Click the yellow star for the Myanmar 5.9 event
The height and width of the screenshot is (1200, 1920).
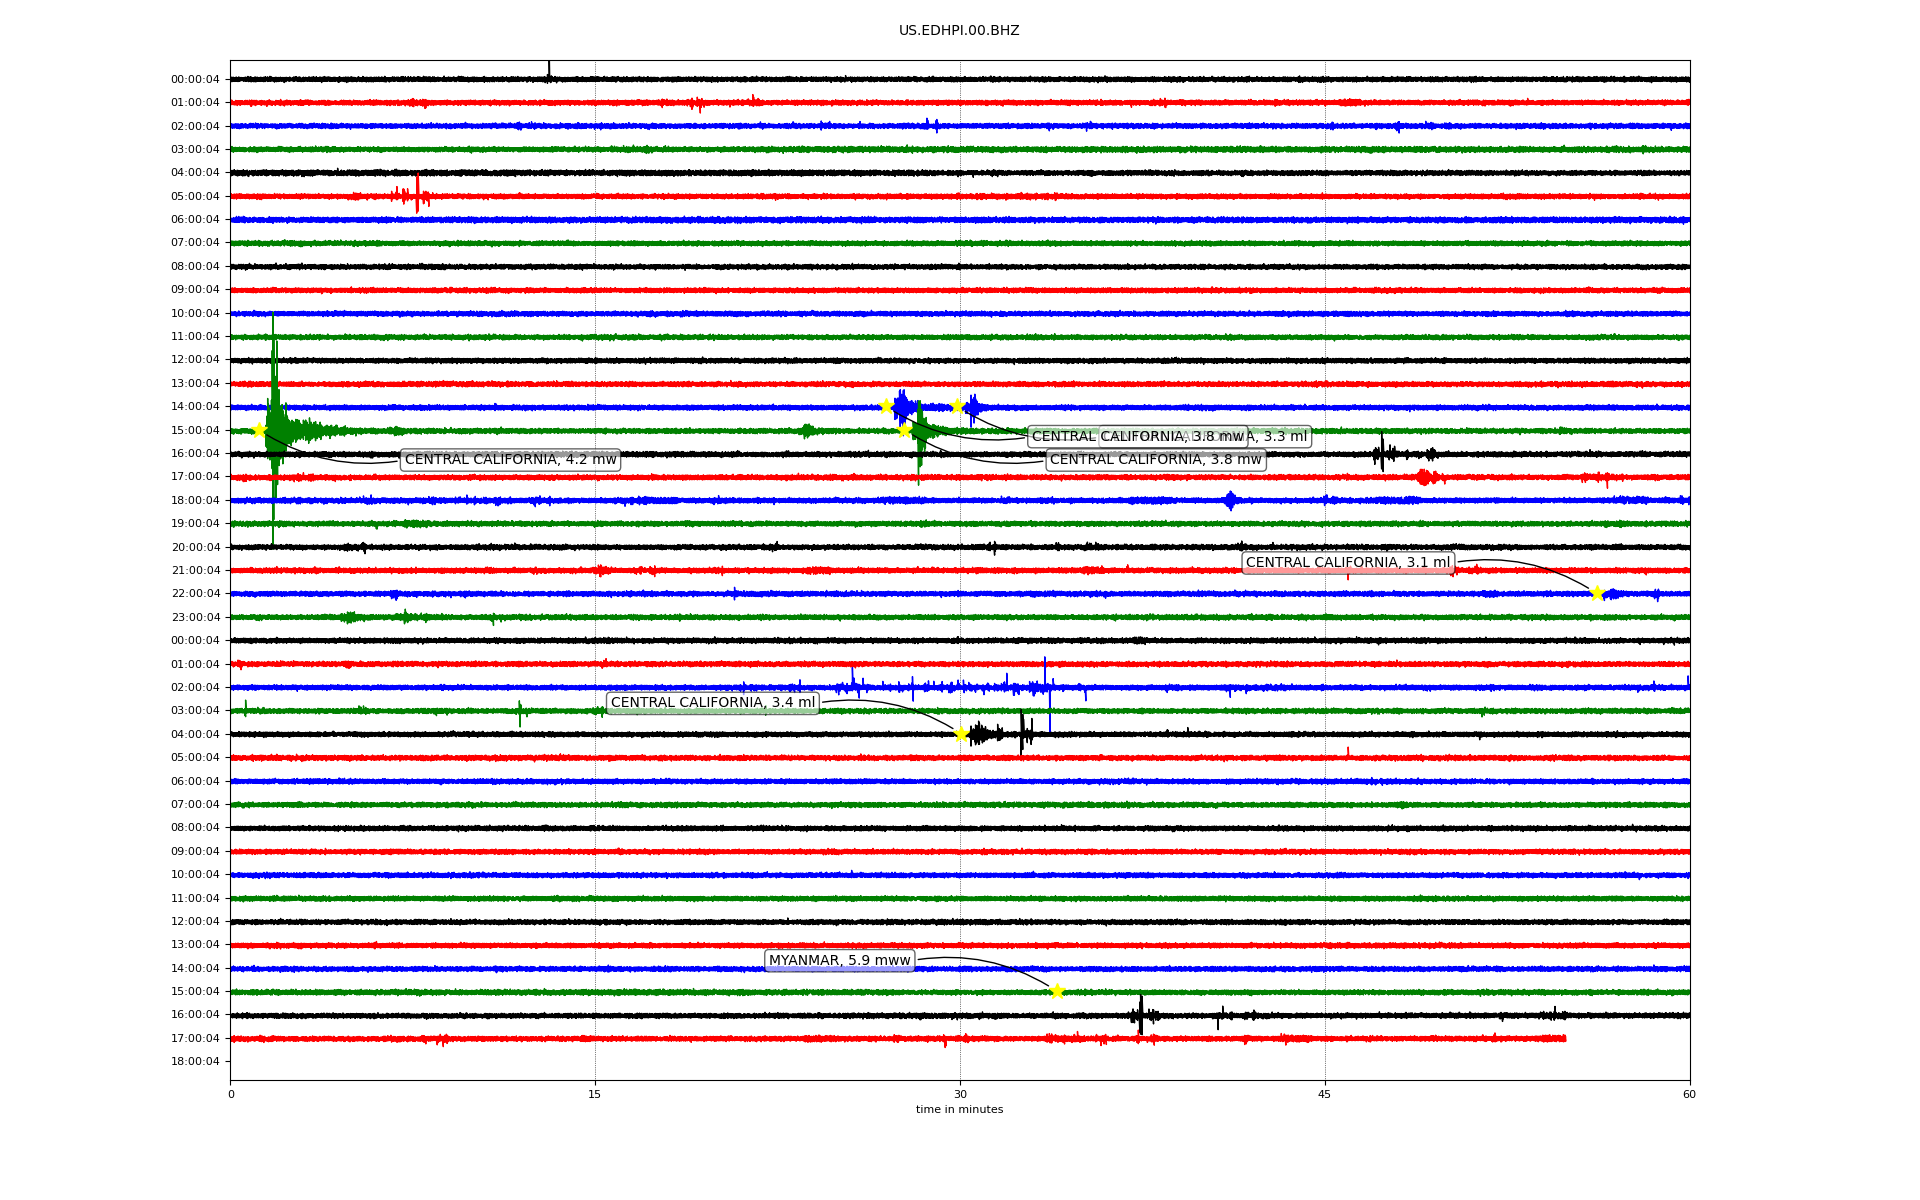1057,991
